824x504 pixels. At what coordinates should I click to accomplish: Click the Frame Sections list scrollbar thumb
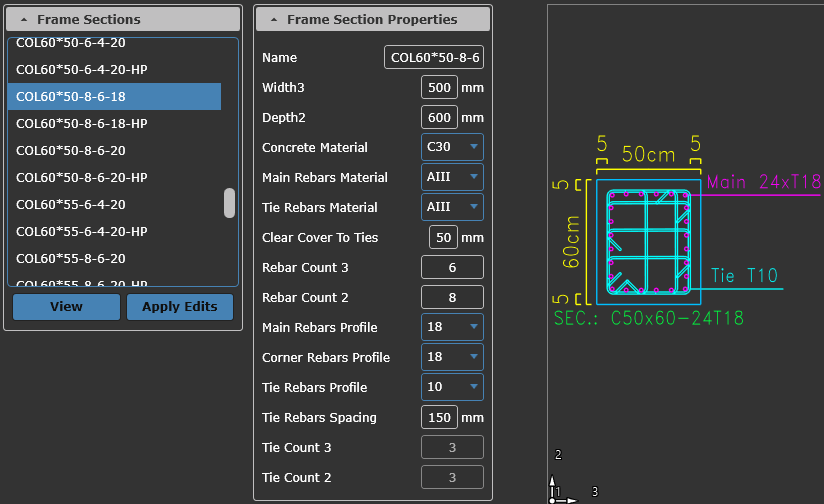point(229,203)
